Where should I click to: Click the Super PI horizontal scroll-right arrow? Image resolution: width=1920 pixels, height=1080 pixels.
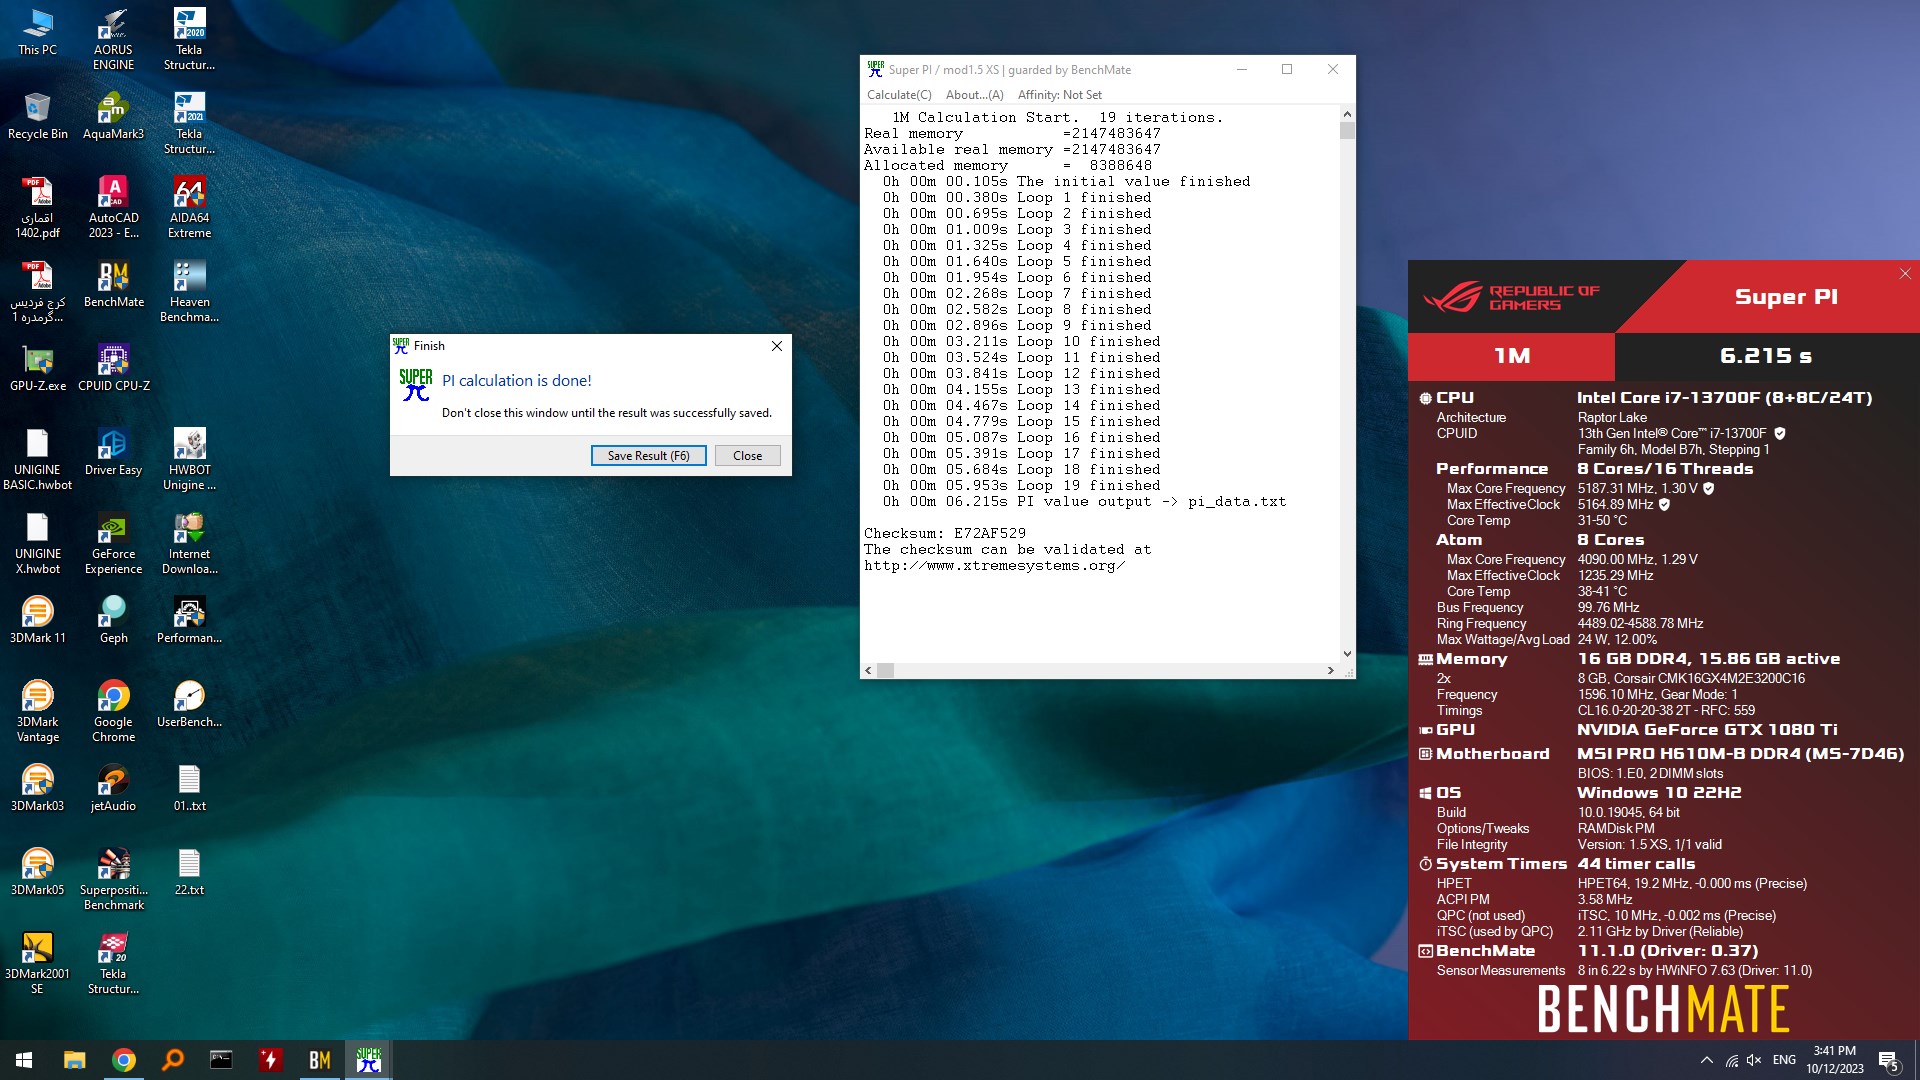1330,671
